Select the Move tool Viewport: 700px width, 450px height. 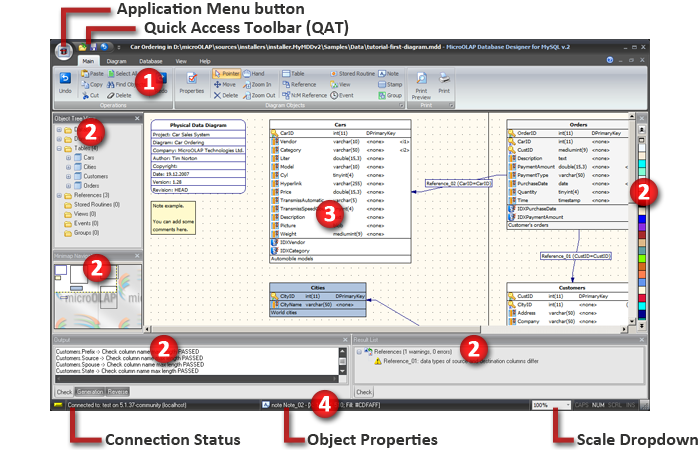pos(225,84)
